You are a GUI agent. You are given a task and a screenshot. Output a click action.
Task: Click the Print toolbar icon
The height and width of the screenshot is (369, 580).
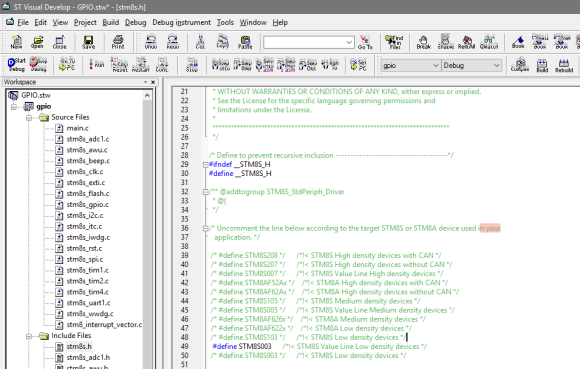pos(118,42)
